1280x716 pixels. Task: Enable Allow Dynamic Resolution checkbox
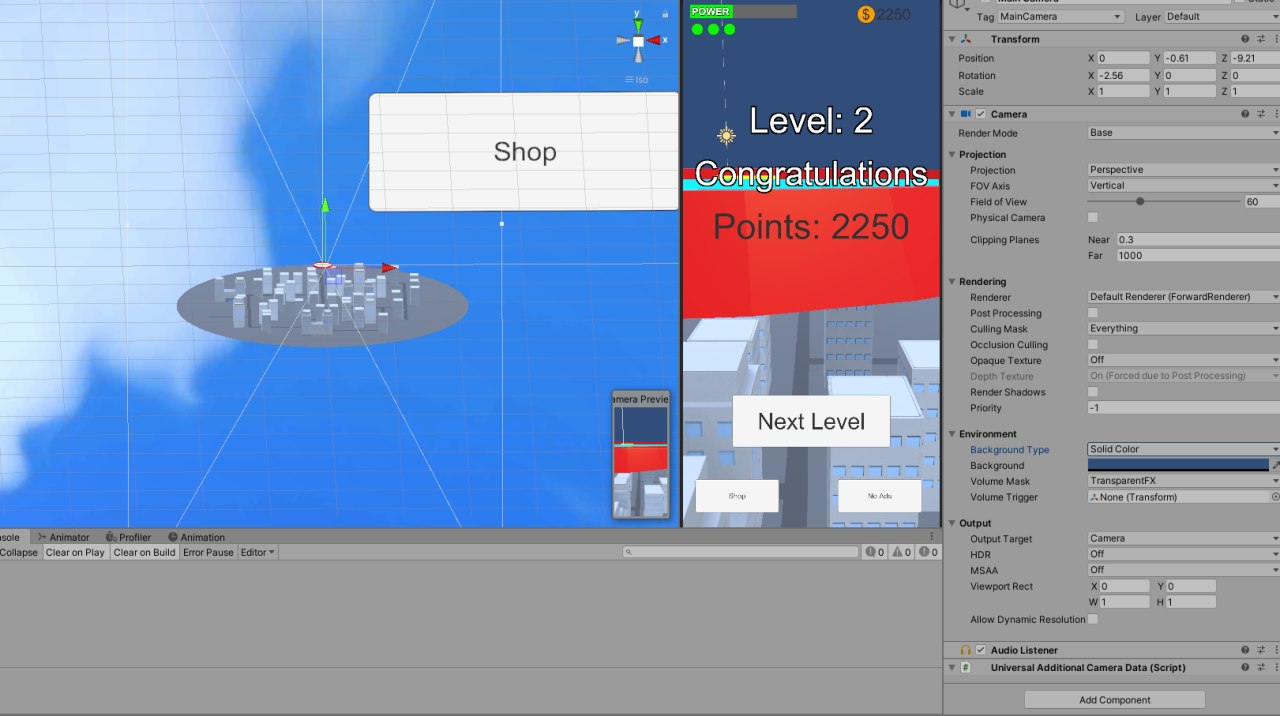(1093, 619)
